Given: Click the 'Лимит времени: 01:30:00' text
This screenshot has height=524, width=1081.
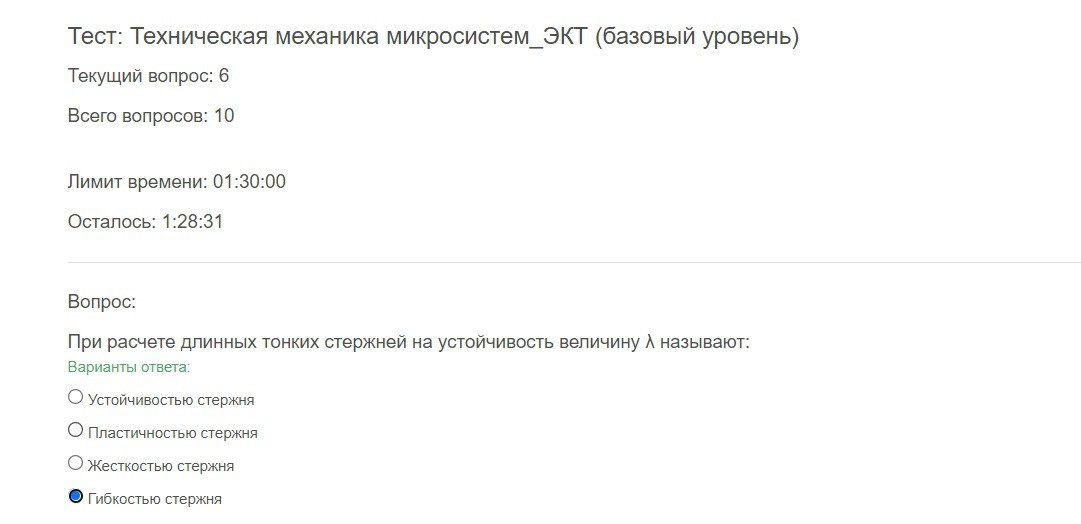Looking at the screenshot, I should (176, 182).
